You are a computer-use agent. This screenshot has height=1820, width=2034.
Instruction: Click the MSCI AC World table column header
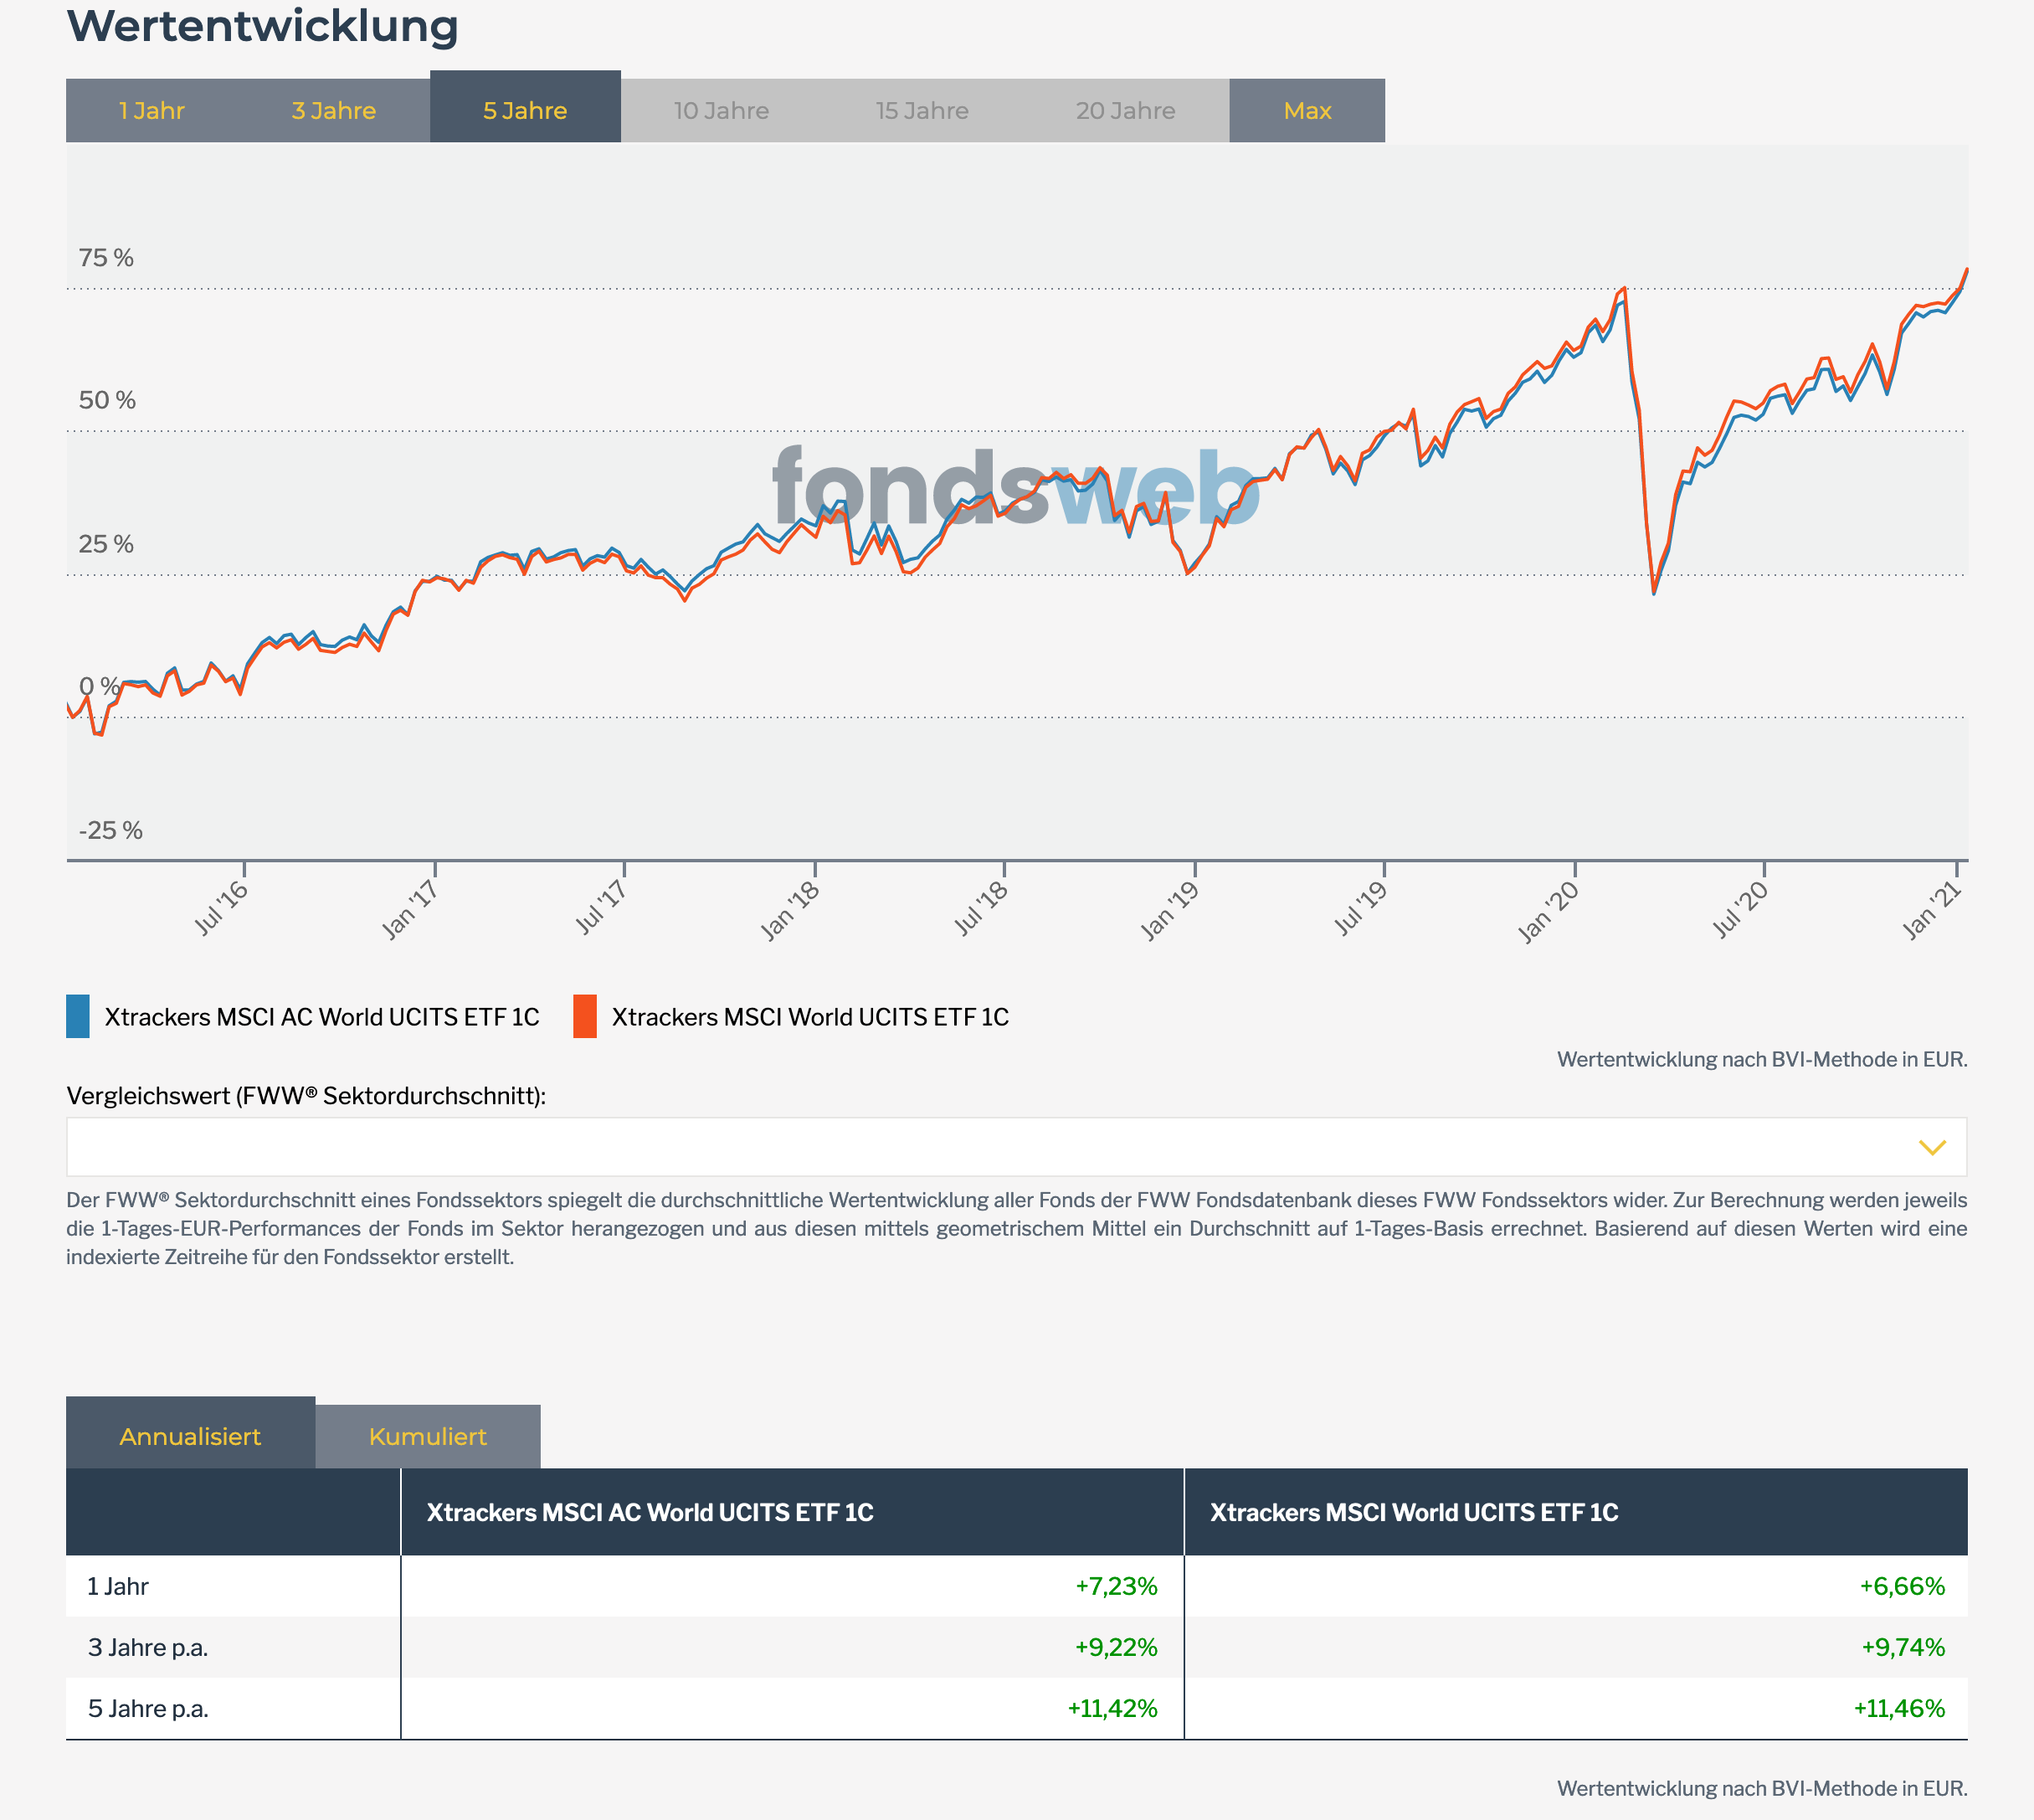tap(650, 1512)
